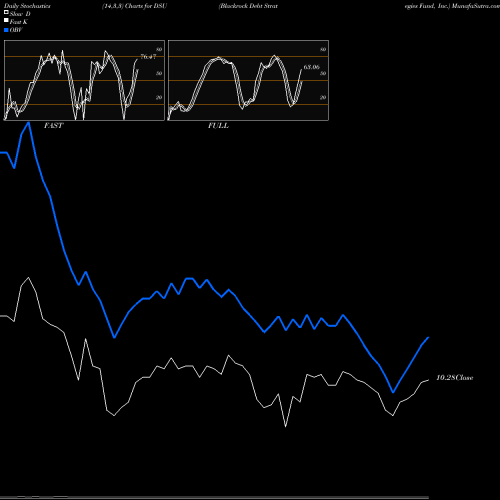Screen dimensions: 500x500
Task: Click the blue OBV legend swatch
Action: (6, 30)
